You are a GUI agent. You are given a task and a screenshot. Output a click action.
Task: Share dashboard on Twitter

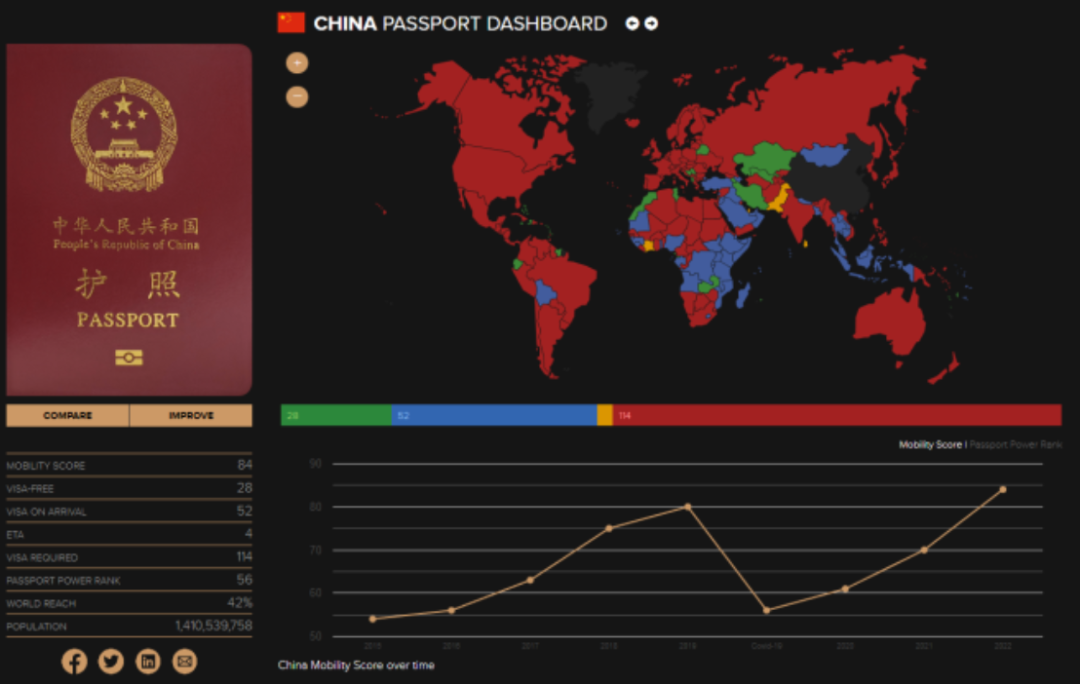coord(111,661)
